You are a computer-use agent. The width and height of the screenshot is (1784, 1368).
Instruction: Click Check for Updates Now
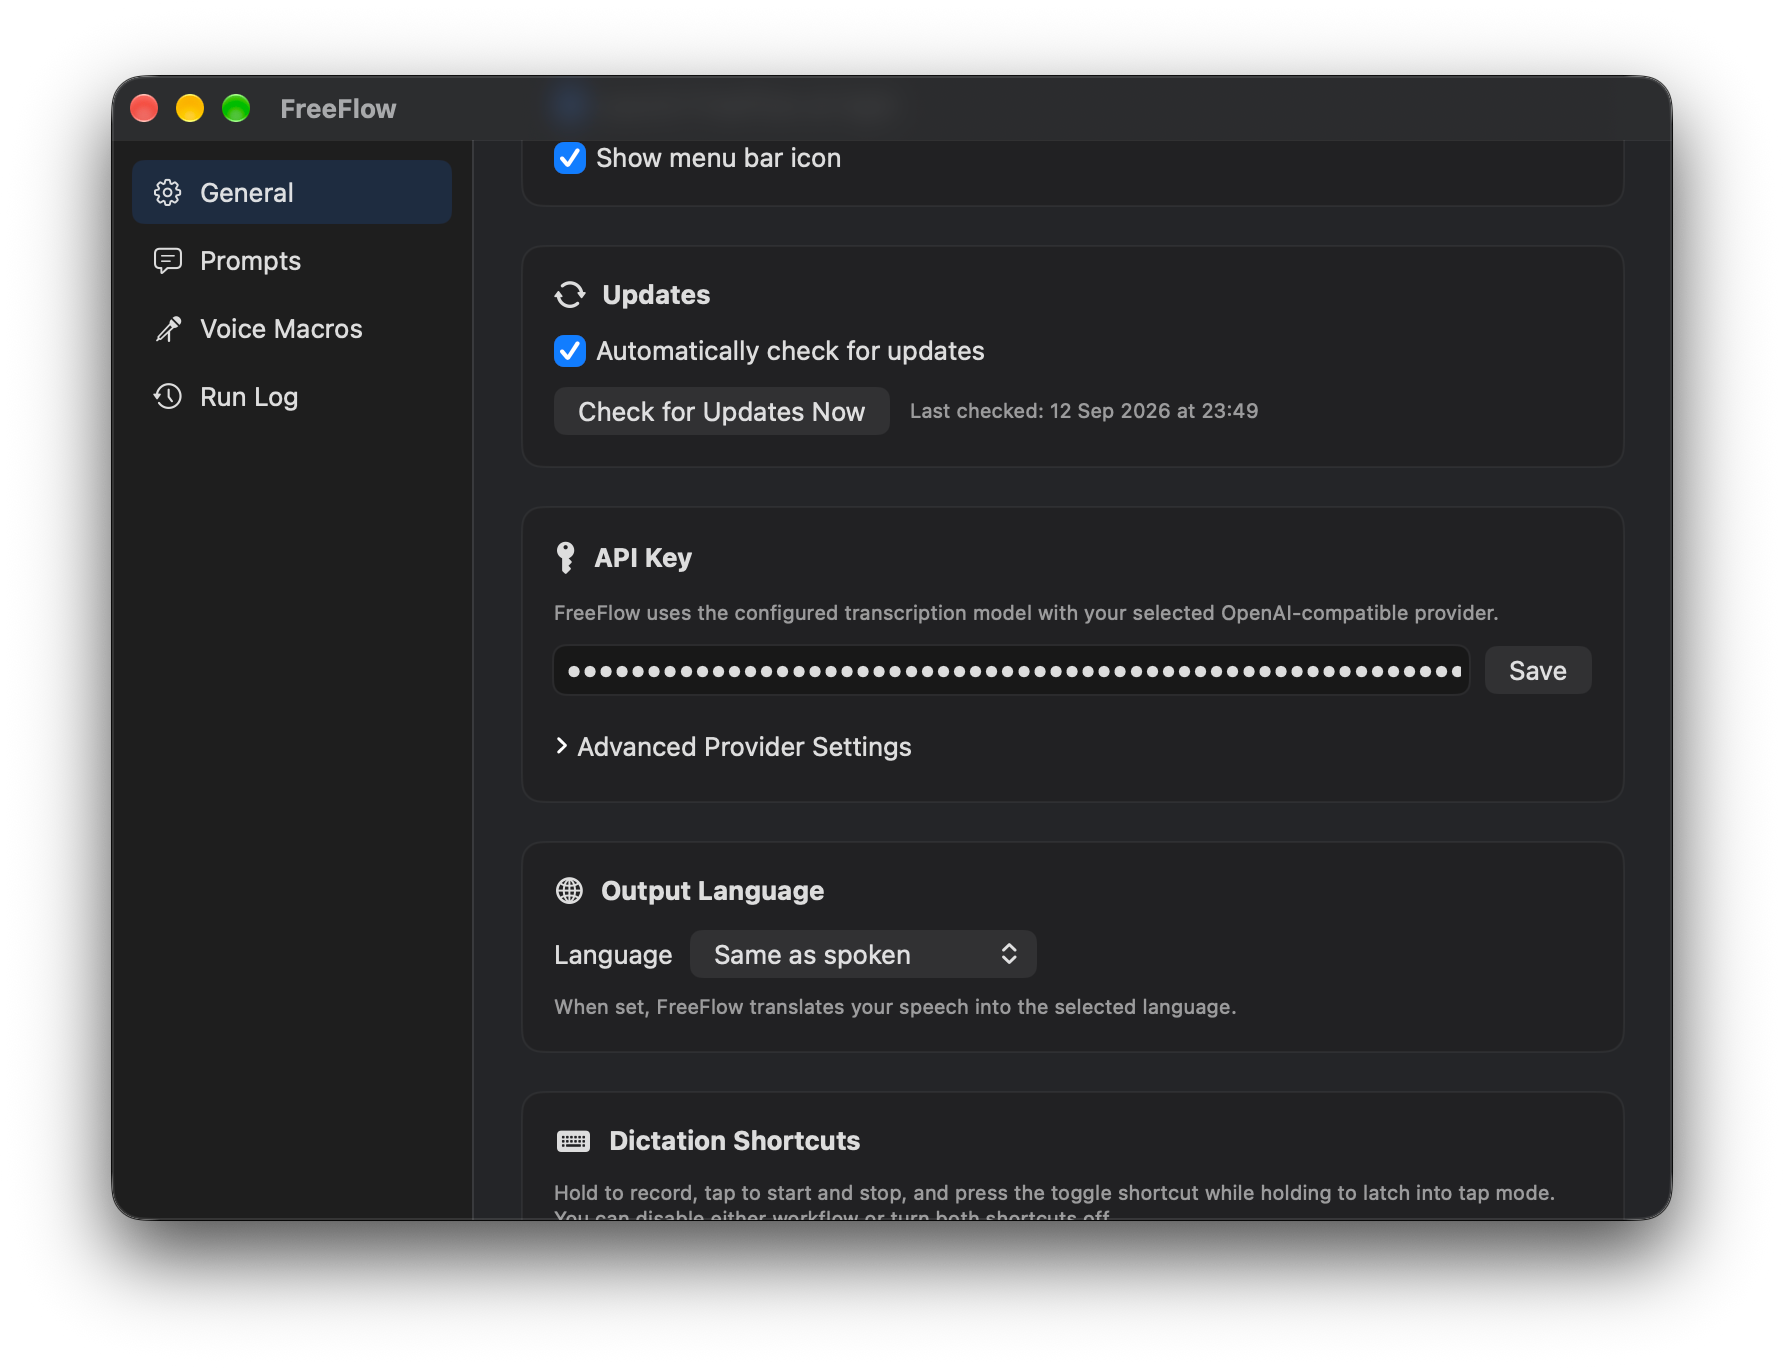722,411
